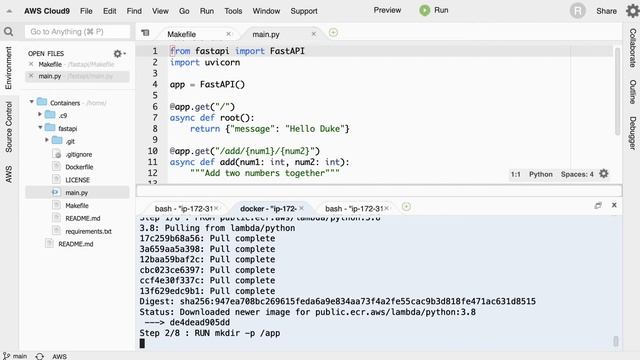
Task: Open the Spaces: 4 indentation selector
Action: (577, 174)
